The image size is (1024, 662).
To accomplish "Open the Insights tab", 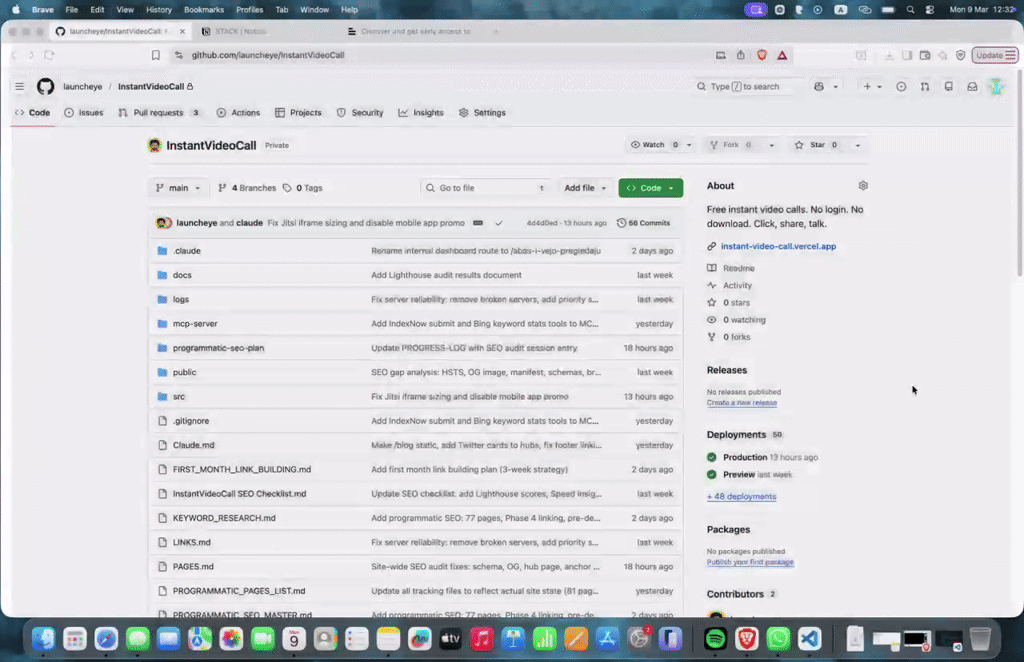I will (x=421, y=112).
